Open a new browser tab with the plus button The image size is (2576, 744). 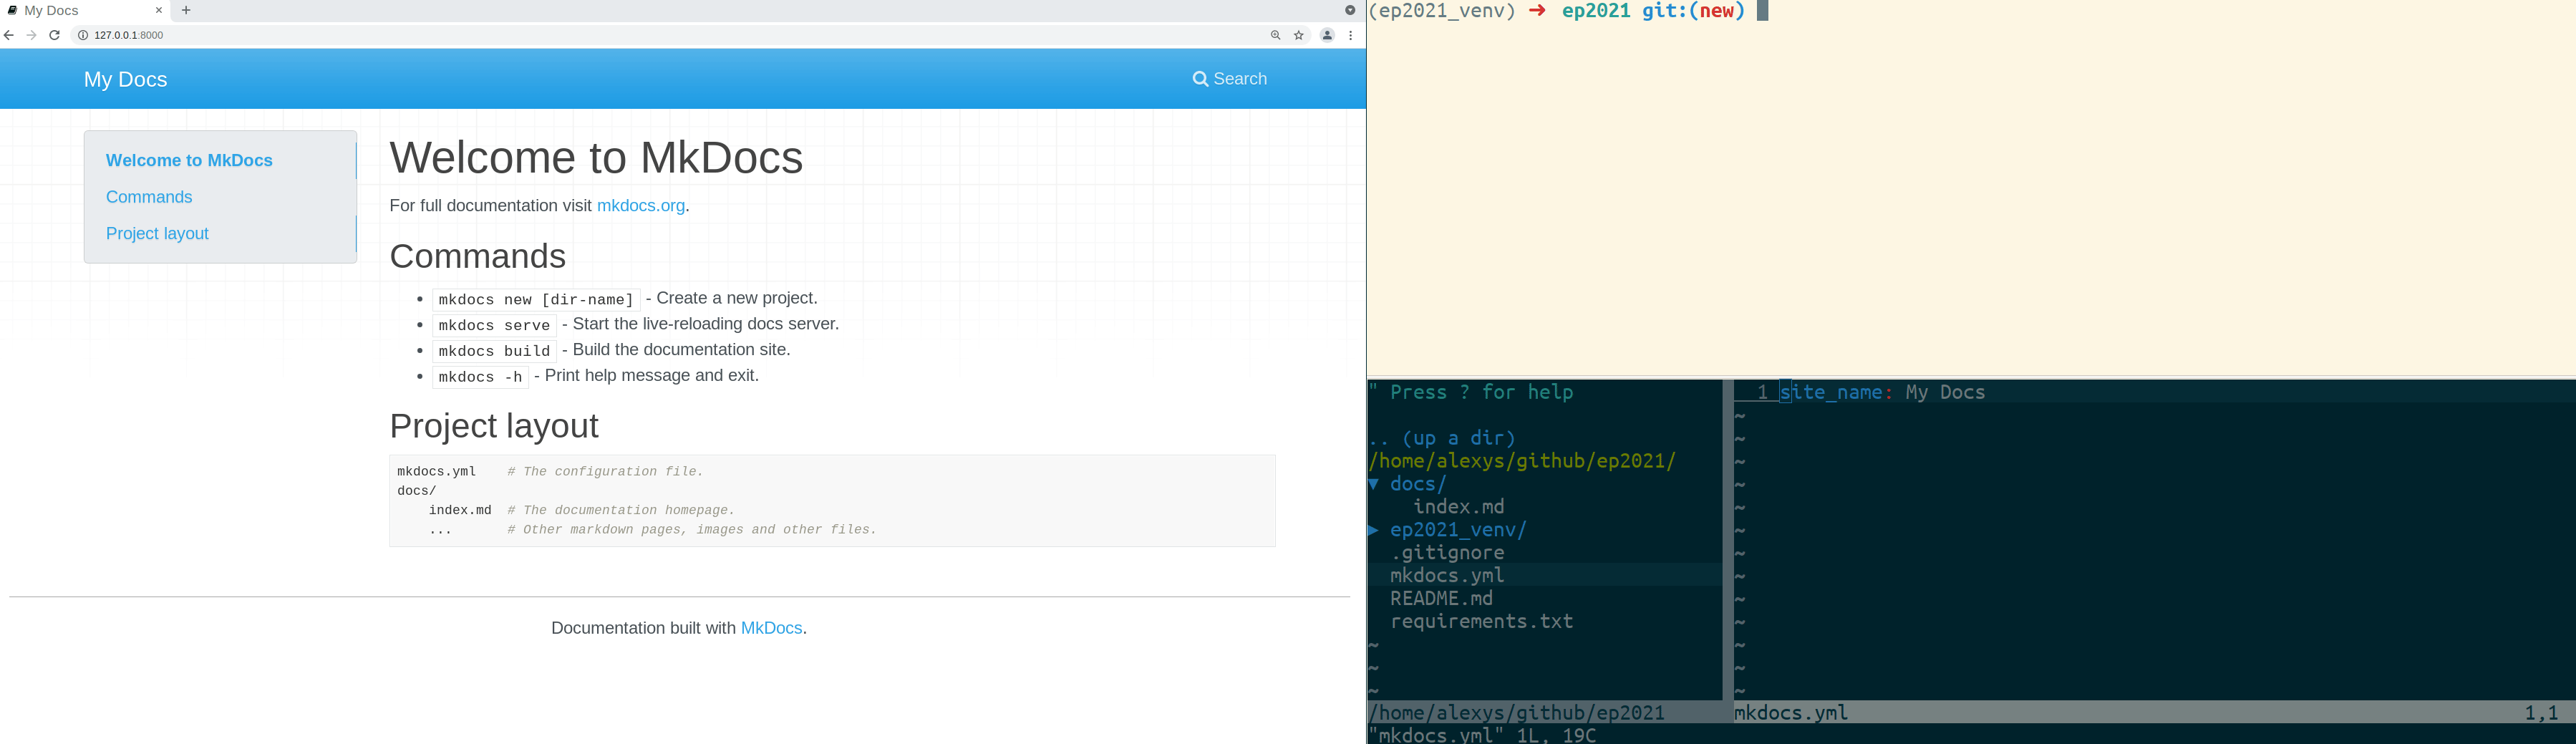[x=186, y=10]
